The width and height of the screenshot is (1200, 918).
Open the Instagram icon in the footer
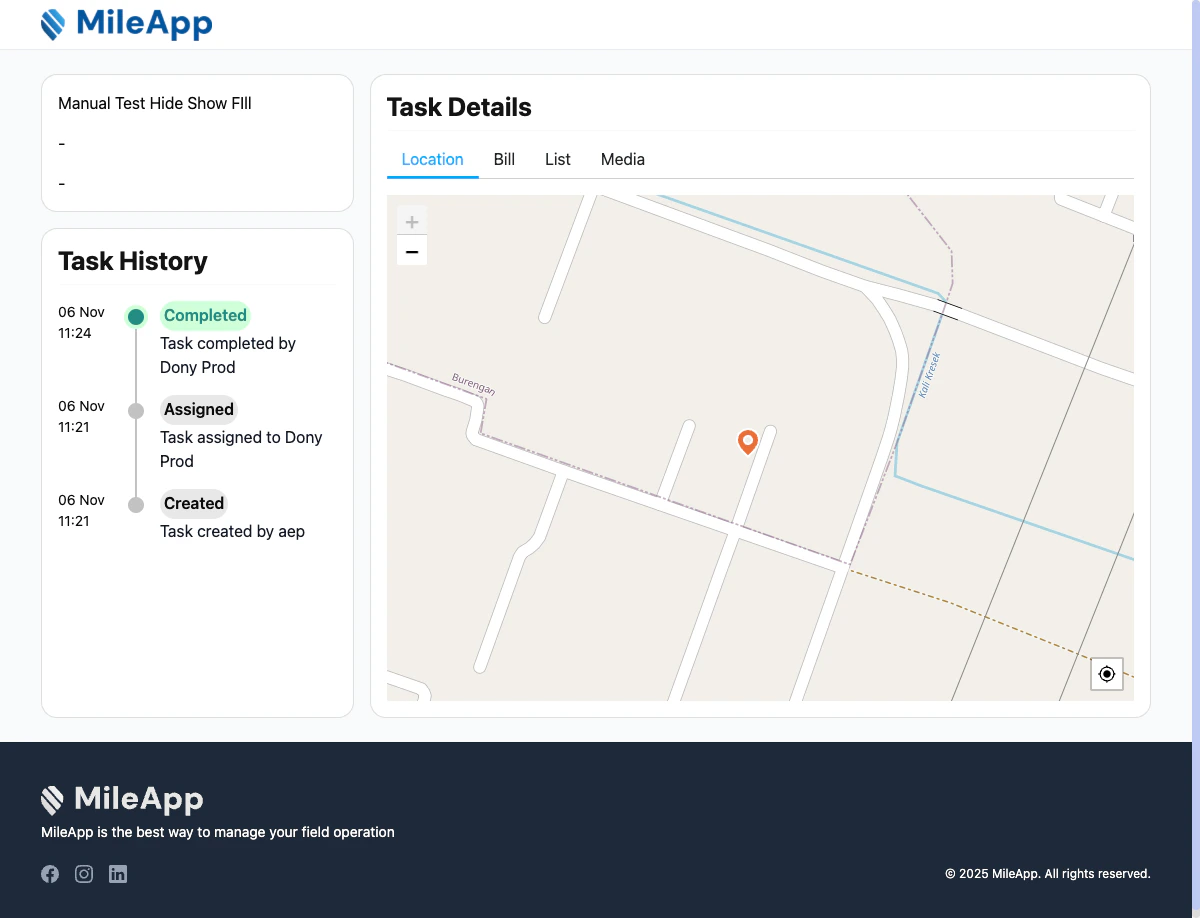84,873
